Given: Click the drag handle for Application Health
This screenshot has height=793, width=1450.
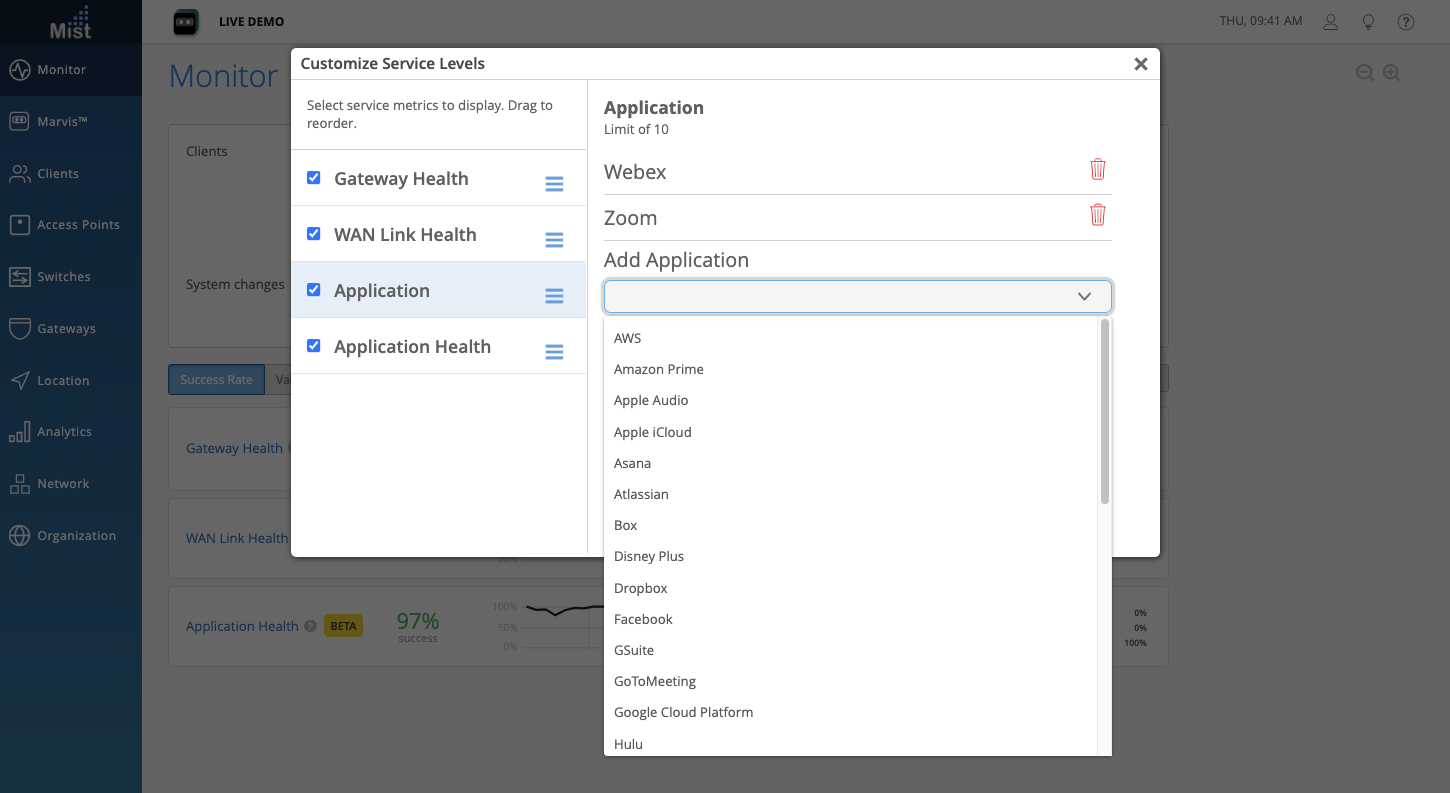Looking at the screenshot, I should pyautogui.click(x=554, y=352).
